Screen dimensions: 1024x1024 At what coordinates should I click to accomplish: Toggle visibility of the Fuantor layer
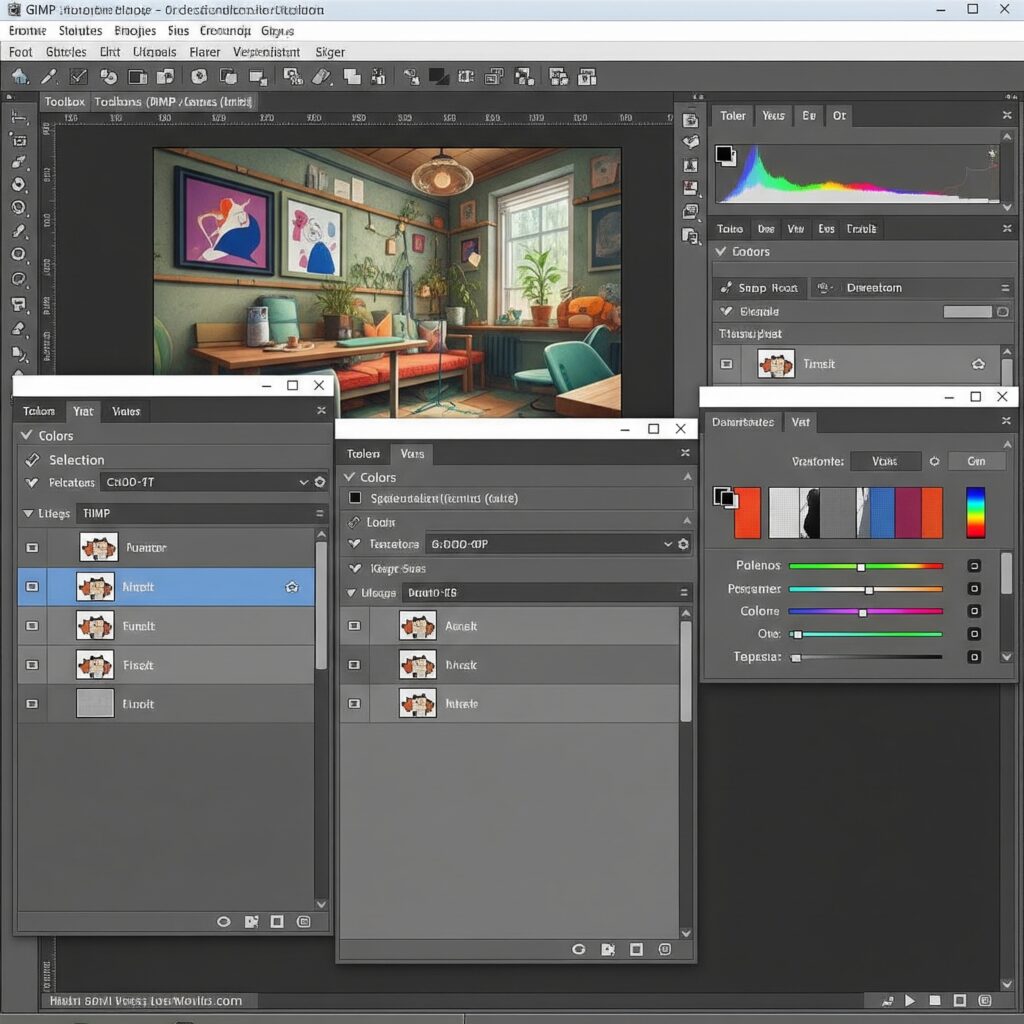32,548
